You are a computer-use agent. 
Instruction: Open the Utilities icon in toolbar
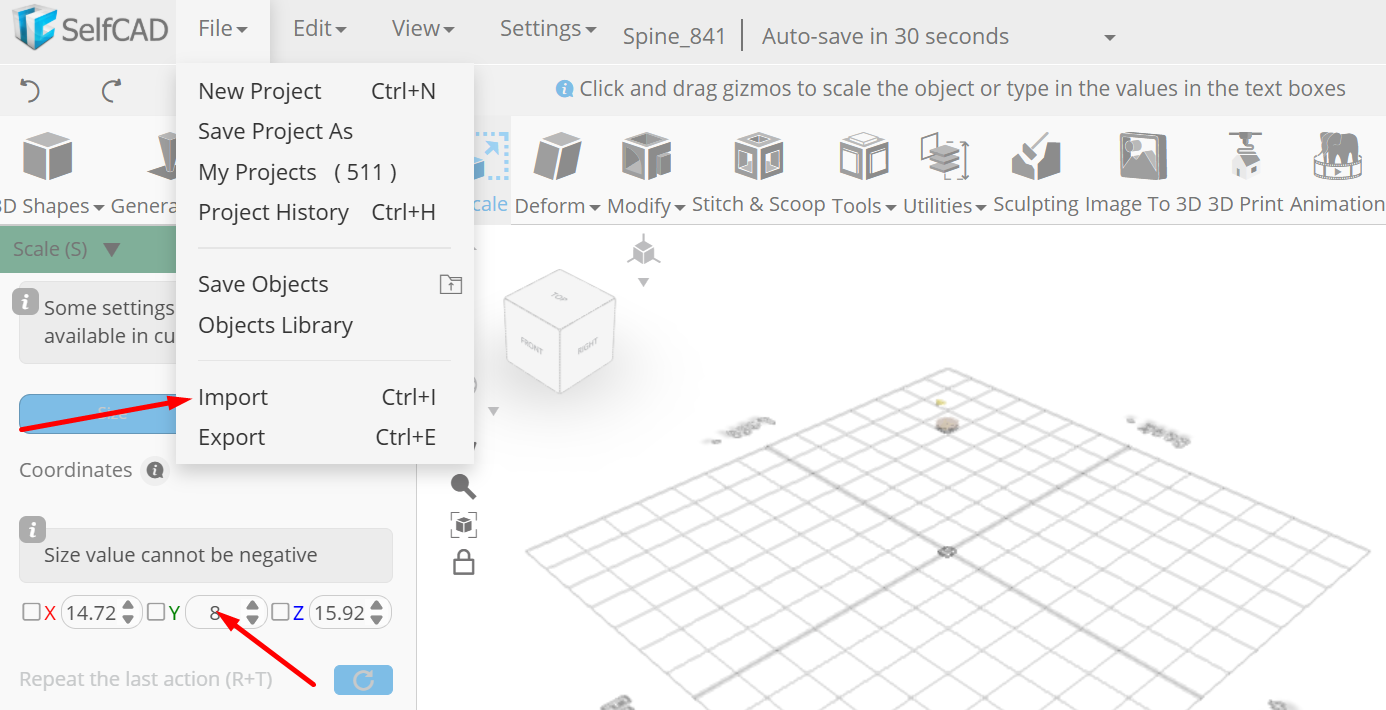pyautogui.click(x=944, y=157)
